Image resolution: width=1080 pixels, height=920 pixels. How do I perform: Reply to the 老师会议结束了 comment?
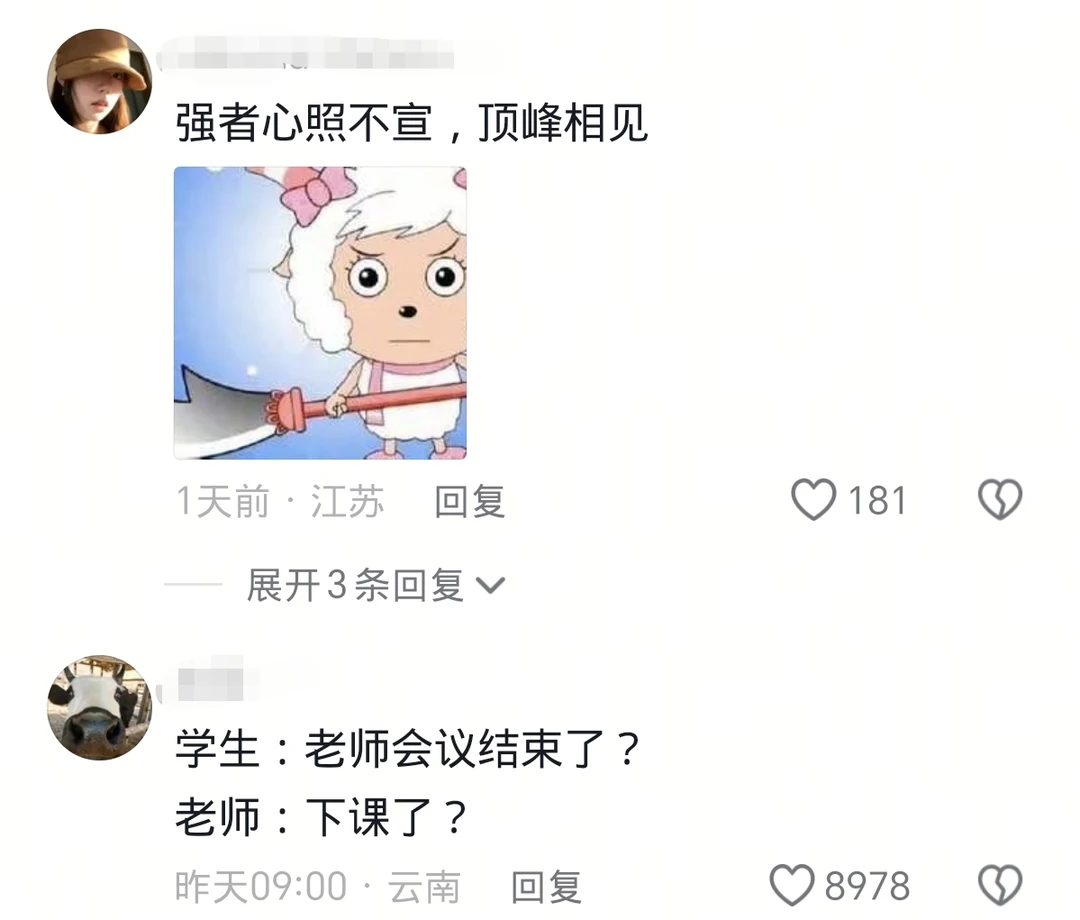tap(546, 887)
